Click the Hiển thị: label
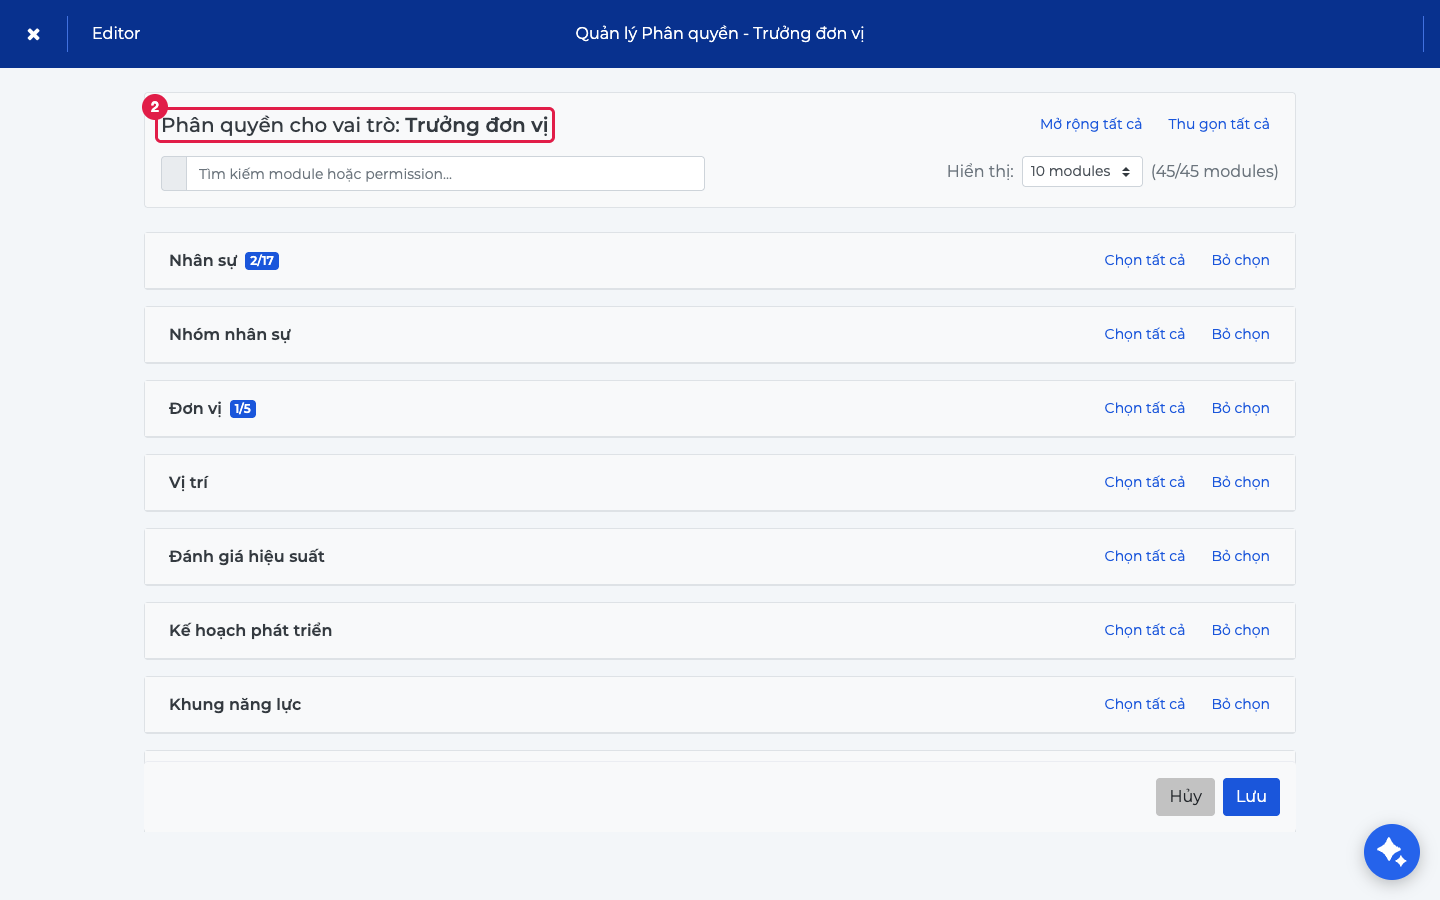The width and height of the screenshot is (1440, 900). point(980,171)
